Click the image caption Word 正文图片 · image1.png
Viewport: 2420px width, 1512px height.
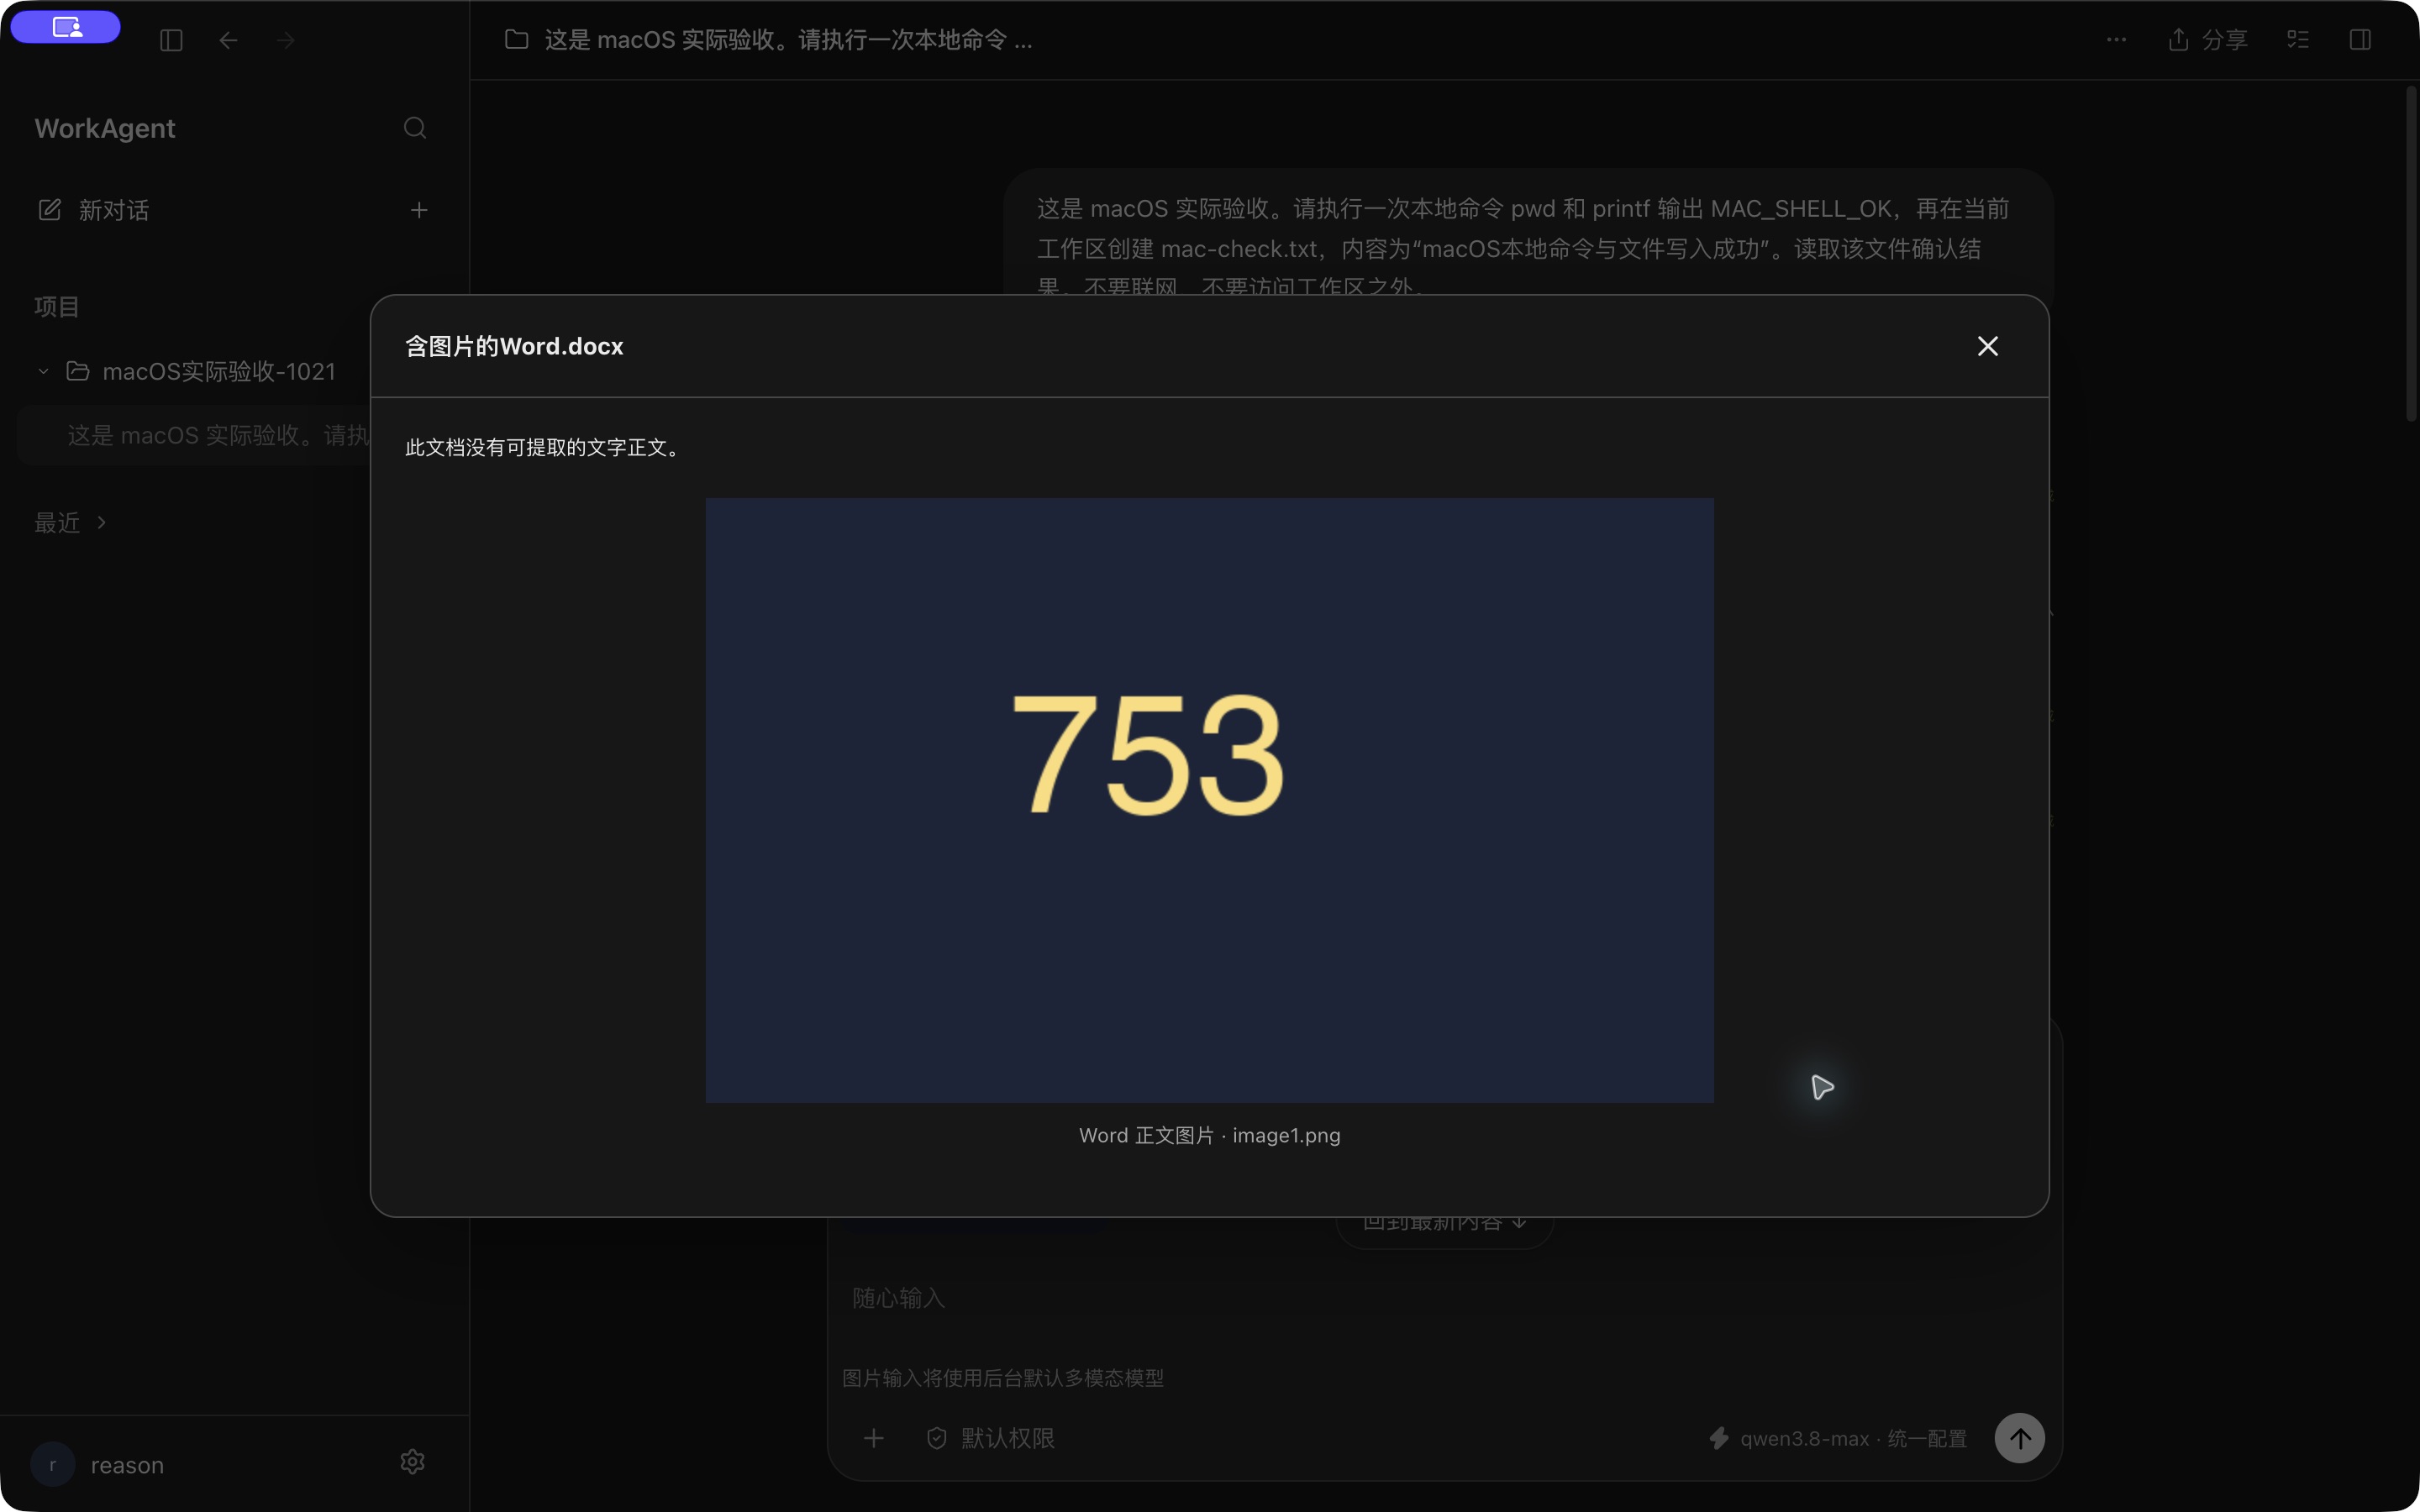coord(1210,1135)
